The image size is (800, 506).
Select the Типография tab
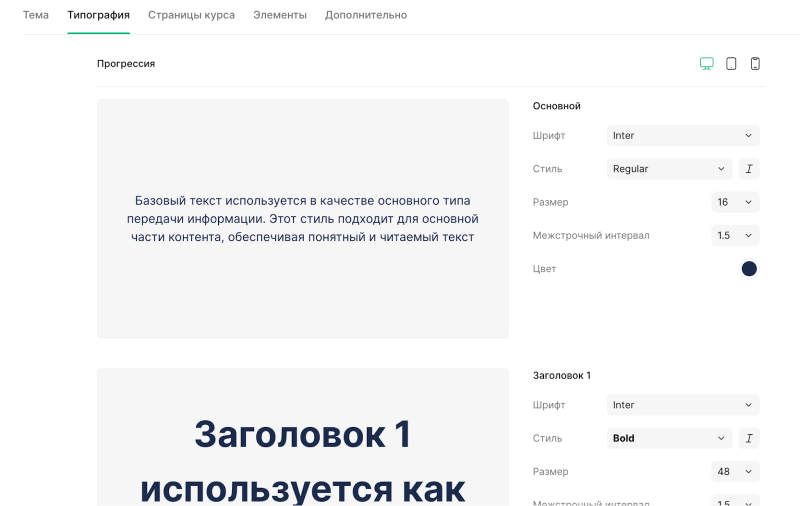click(98, 16)
